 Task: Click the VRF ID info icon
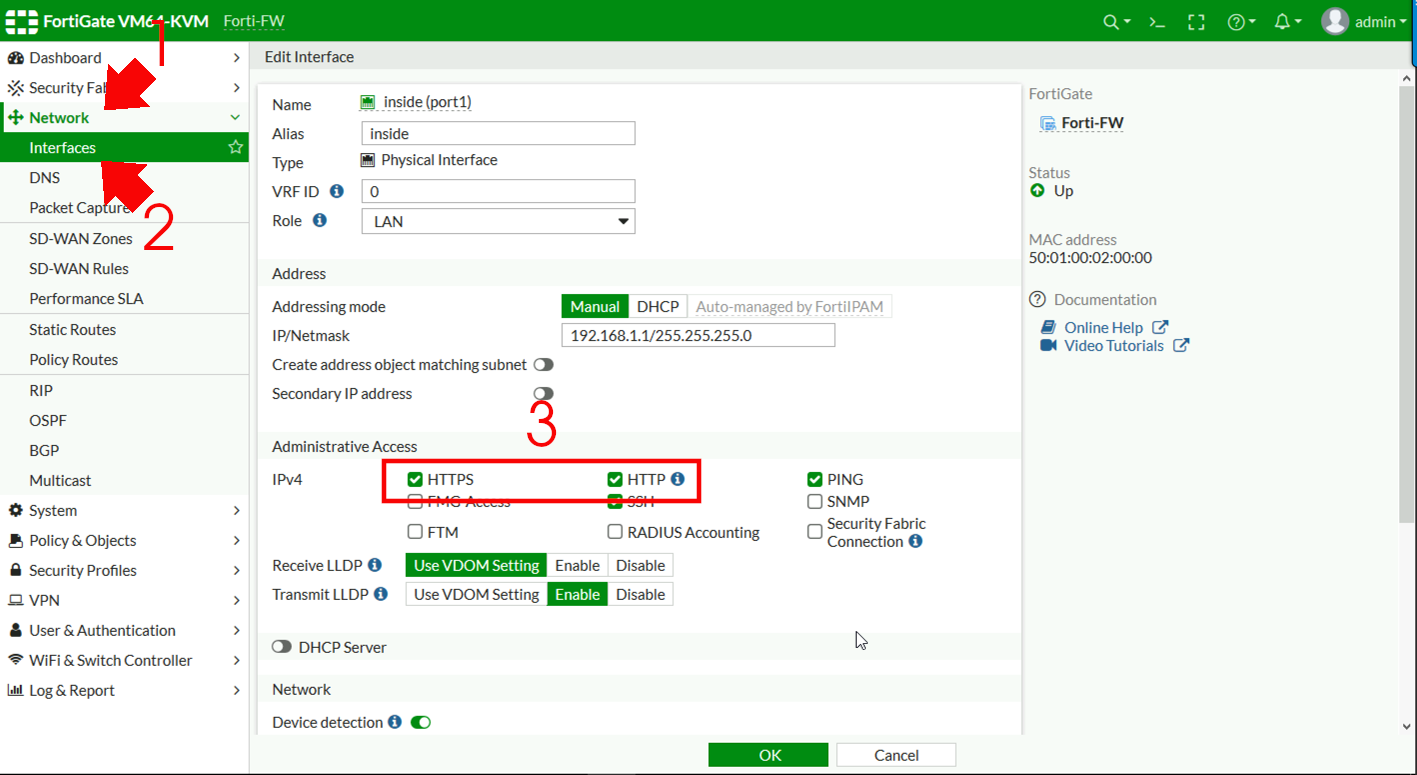coord(337,191)
